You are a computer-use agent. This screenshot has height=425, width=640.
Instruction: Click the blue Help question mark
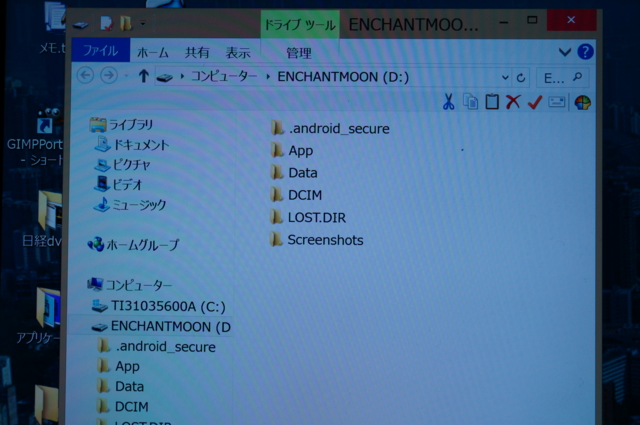[x=585, y=52]
